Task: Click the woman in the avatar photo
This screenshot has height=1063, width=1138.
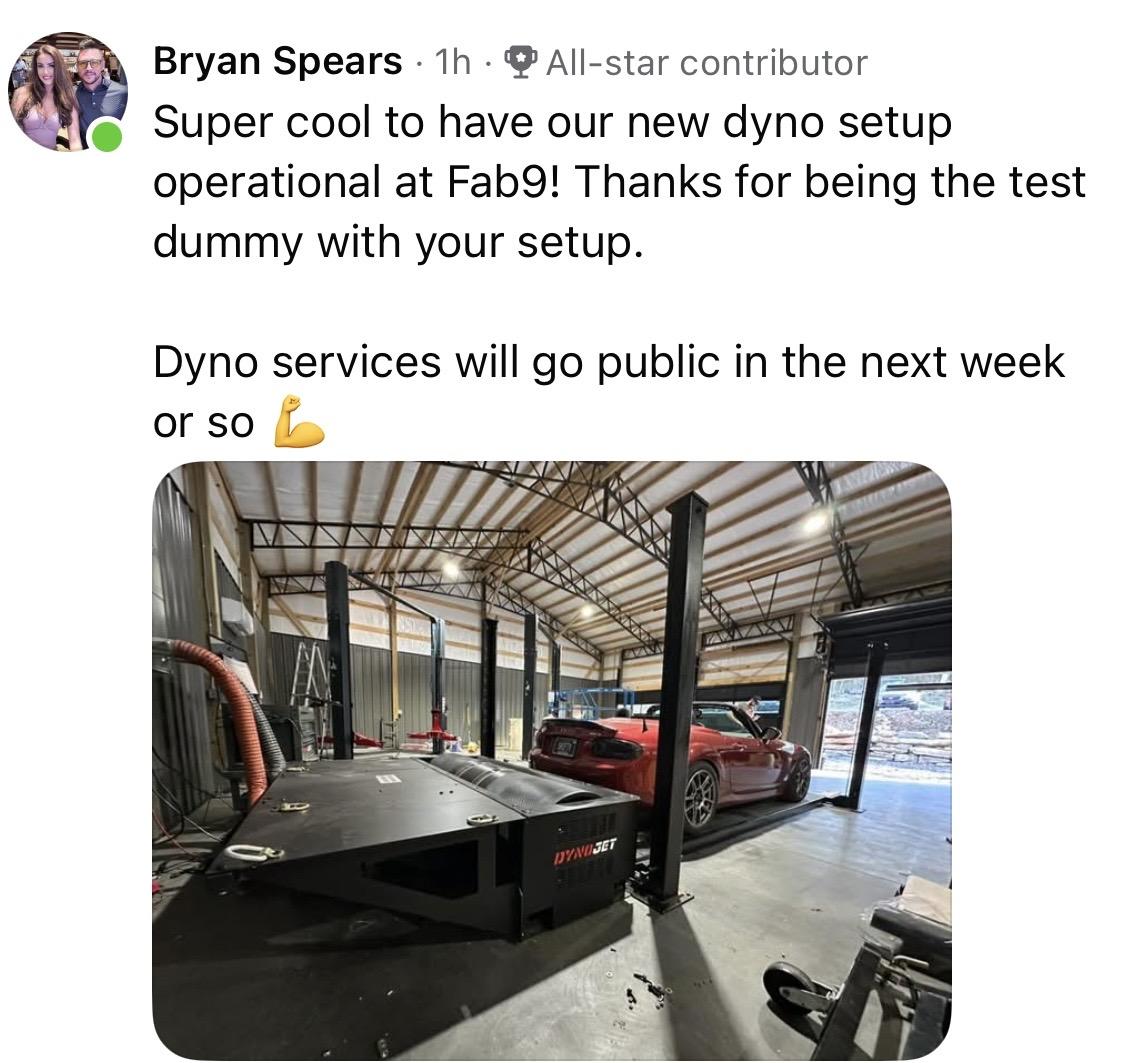Action: (x=47, y=98)
